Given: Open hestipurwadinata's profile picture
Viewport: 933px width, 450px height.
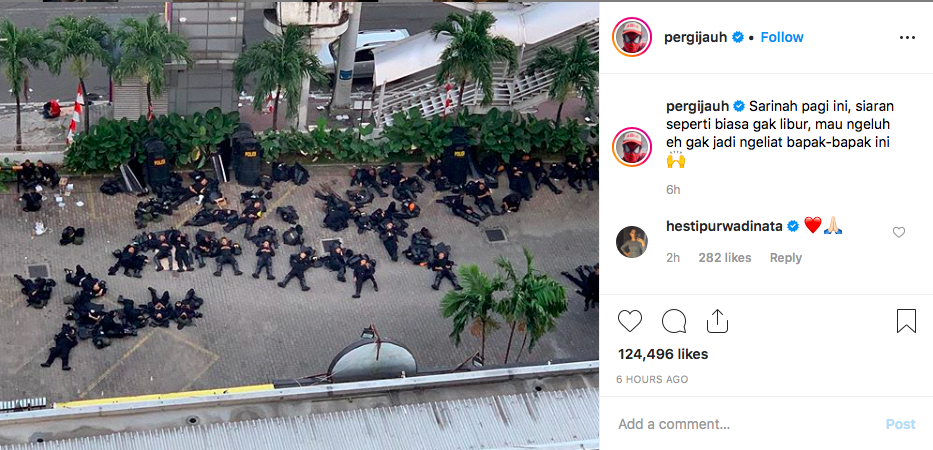Looking at the screenshot, I should click(x=632, y=242).
